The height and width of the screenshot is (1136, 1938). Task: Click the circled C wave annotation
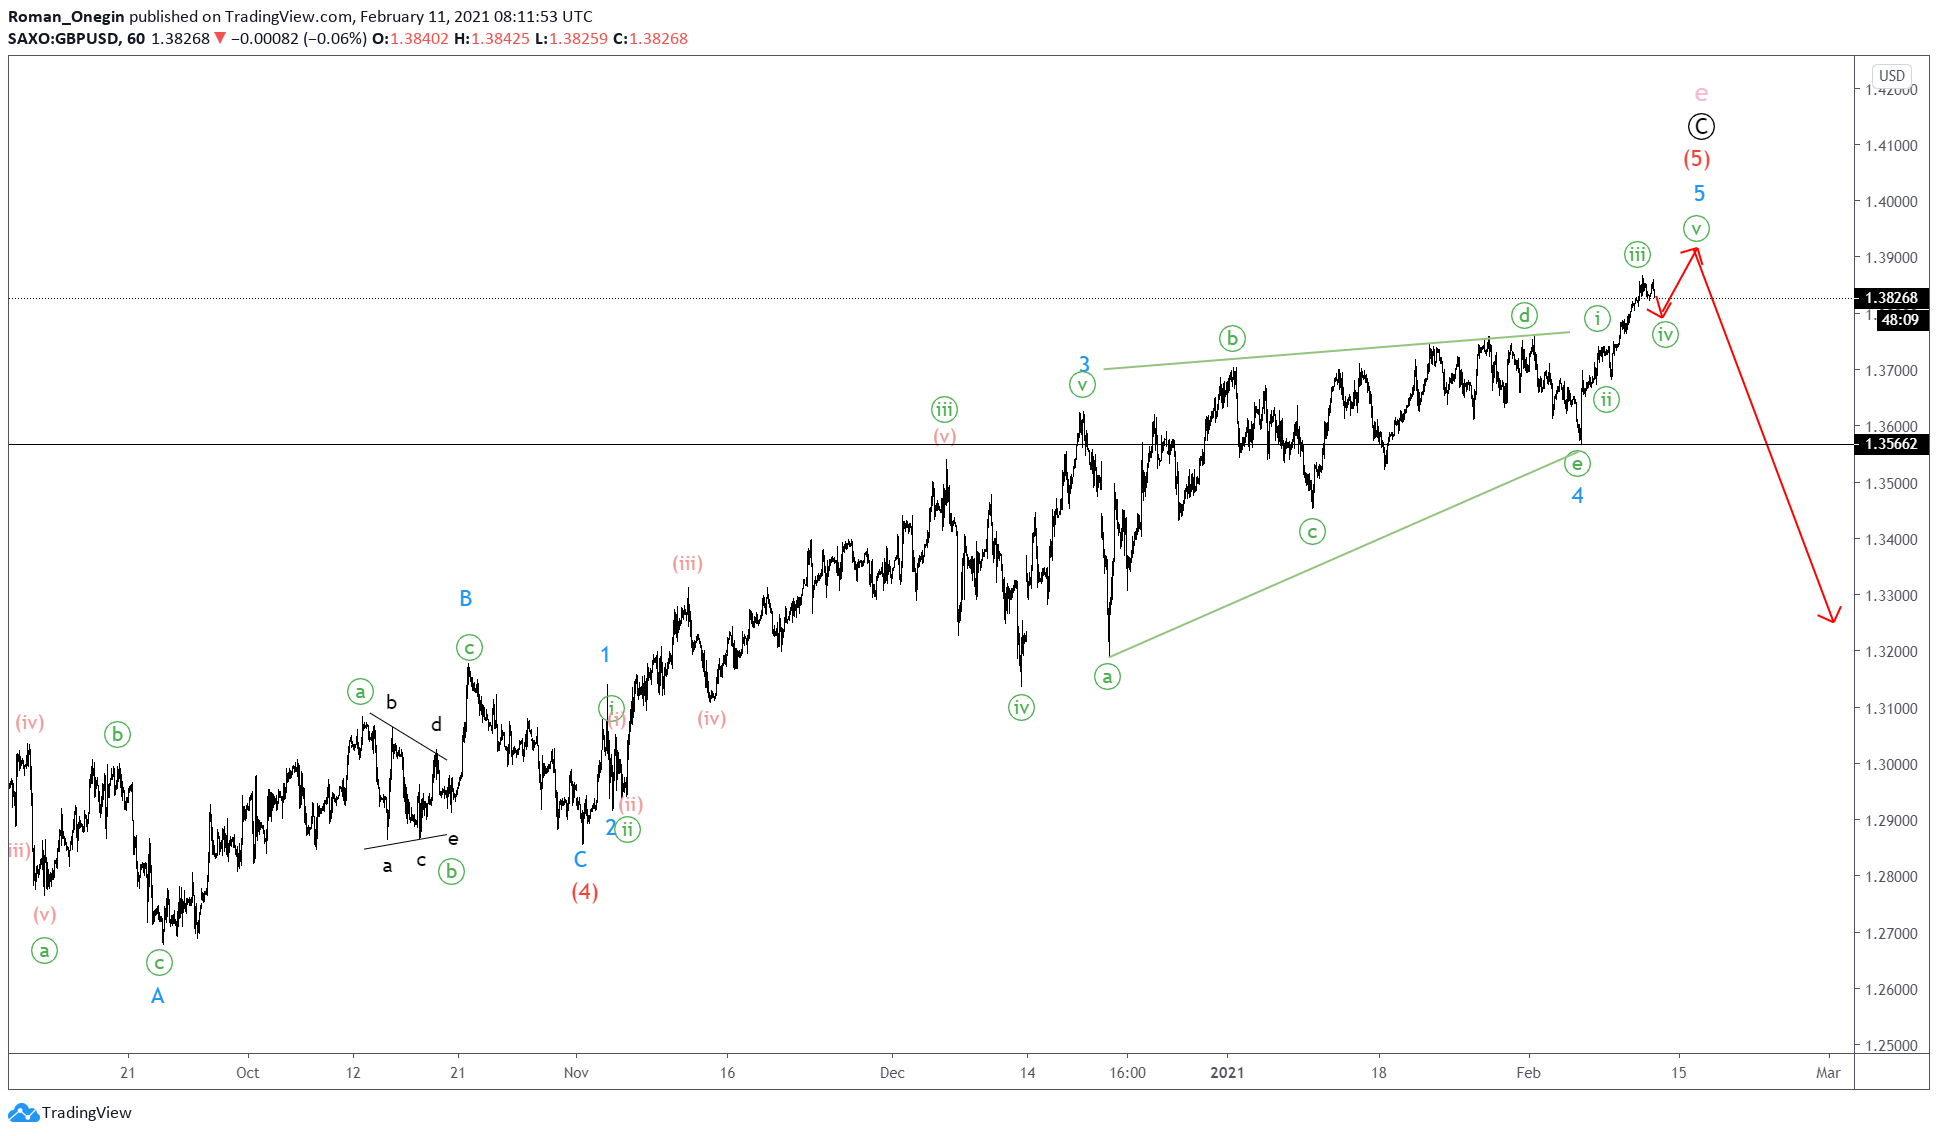click(1700, 126)
